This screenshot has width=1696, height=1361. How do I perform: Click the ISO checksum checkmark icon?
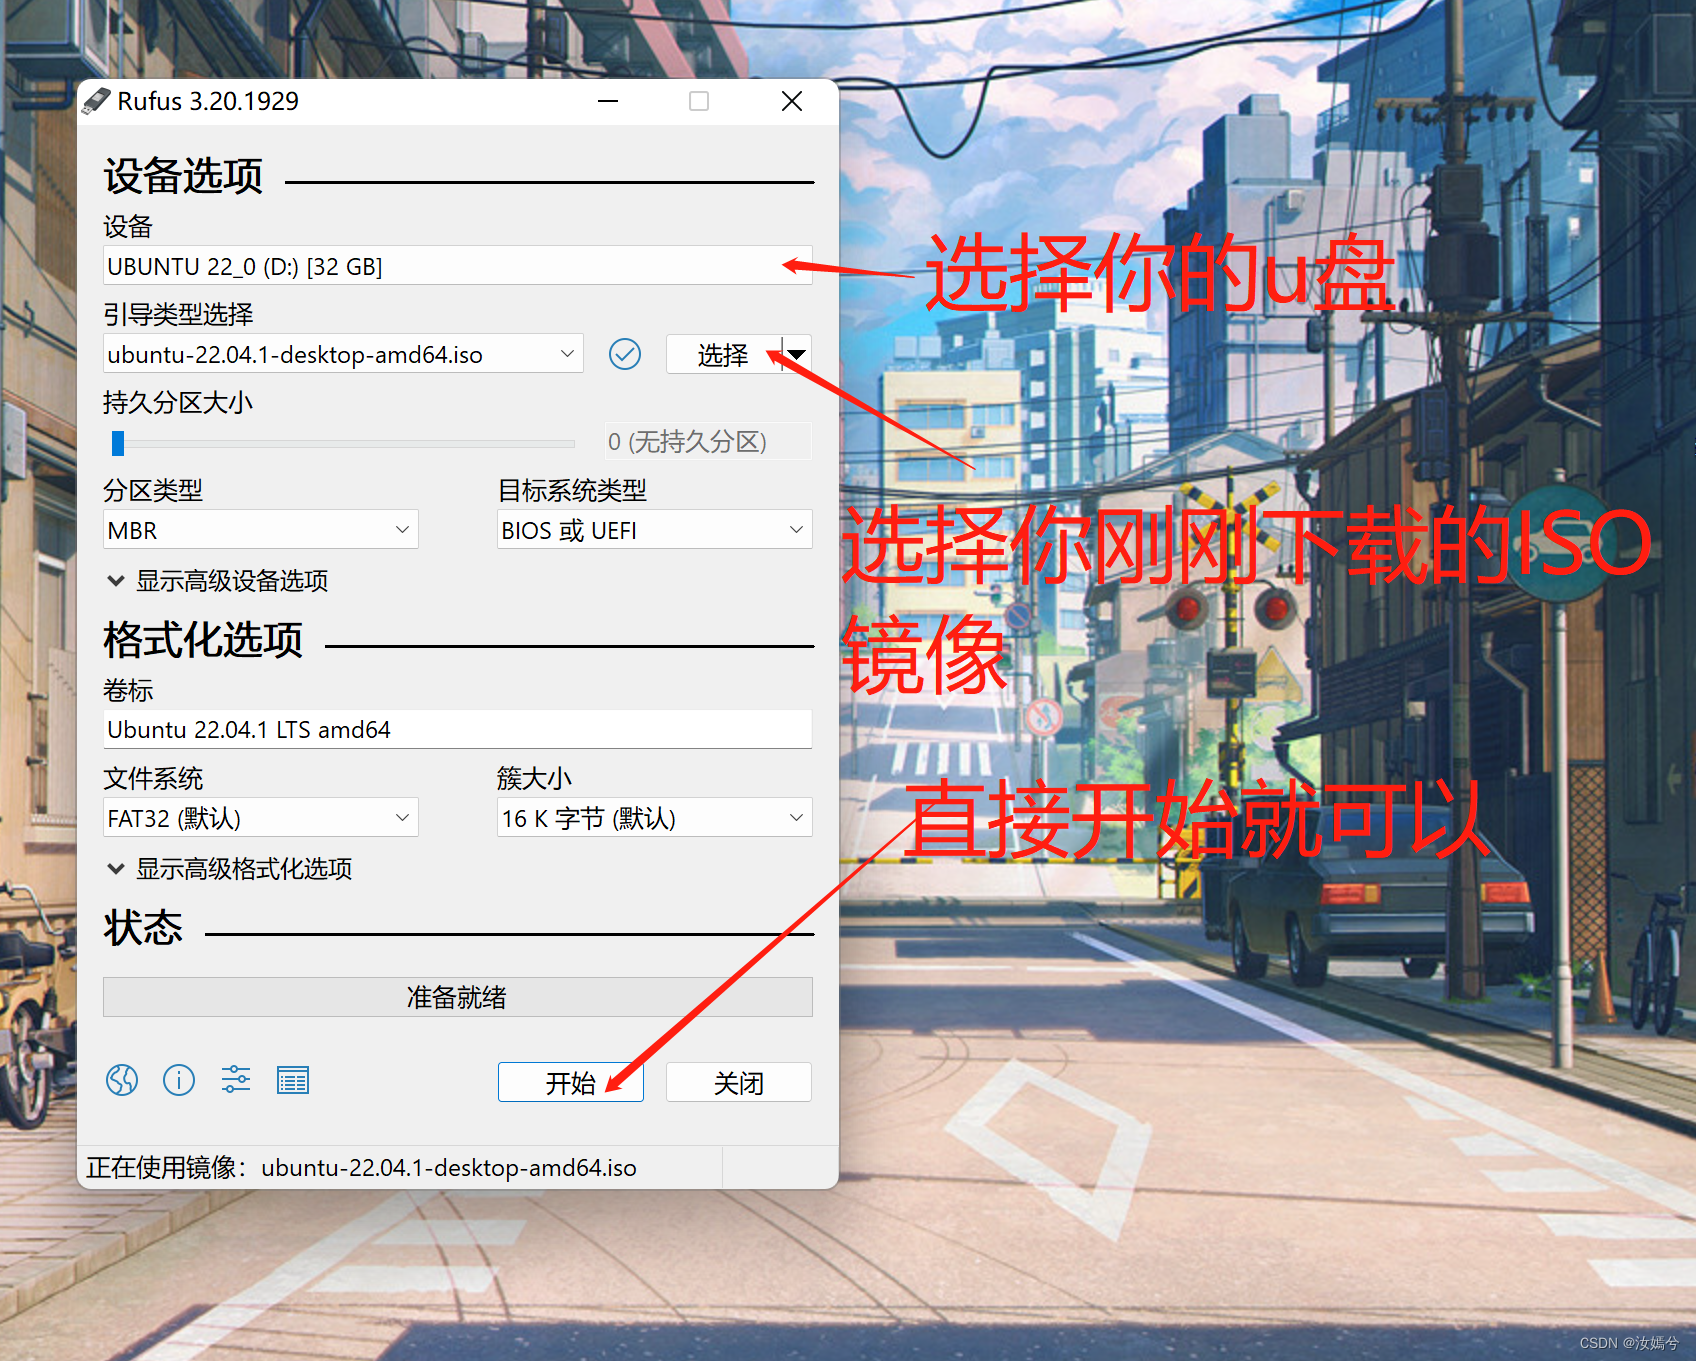click(x=625, y=354)
